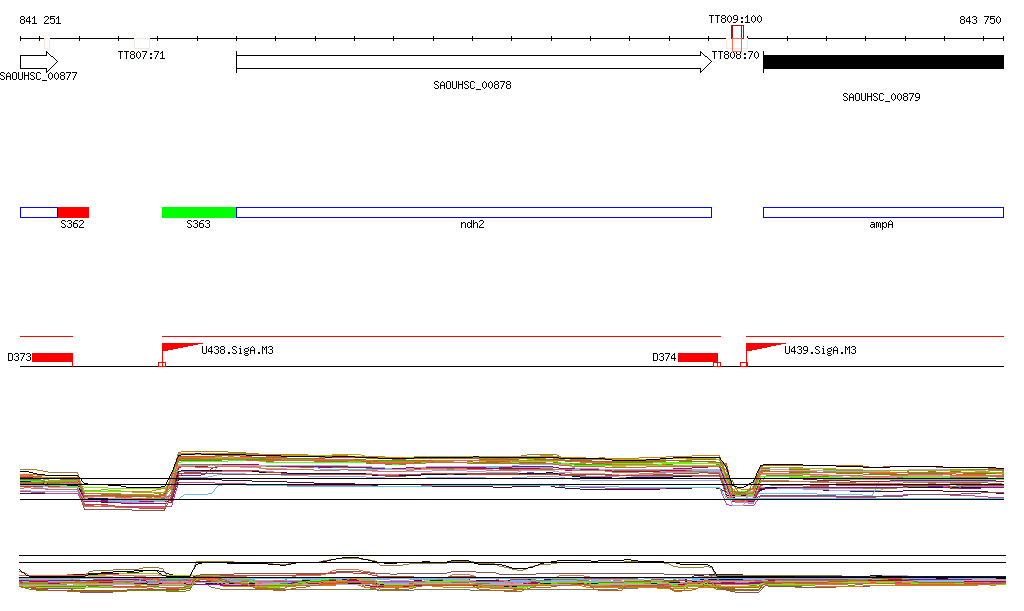Click the red TT809 terminator box marker
The width and height of the screenshot is (1024, 611).
(x=736, y=37)
